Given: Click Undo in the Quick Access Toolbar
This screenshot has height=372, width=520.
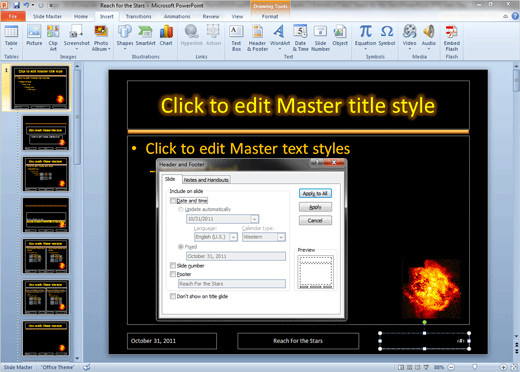Looking at the screenshot, I should pos(26,5).
